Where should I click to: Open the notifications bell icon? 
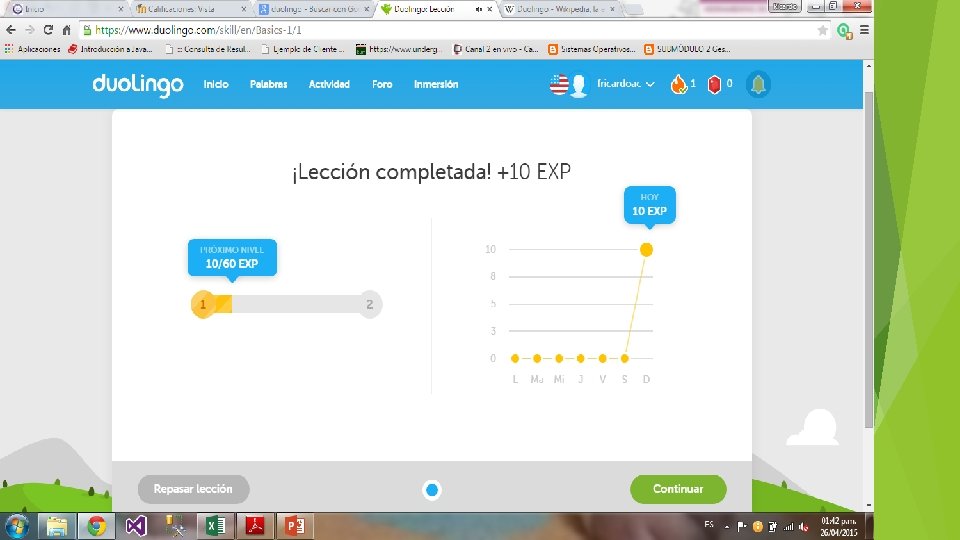[758, 84]
